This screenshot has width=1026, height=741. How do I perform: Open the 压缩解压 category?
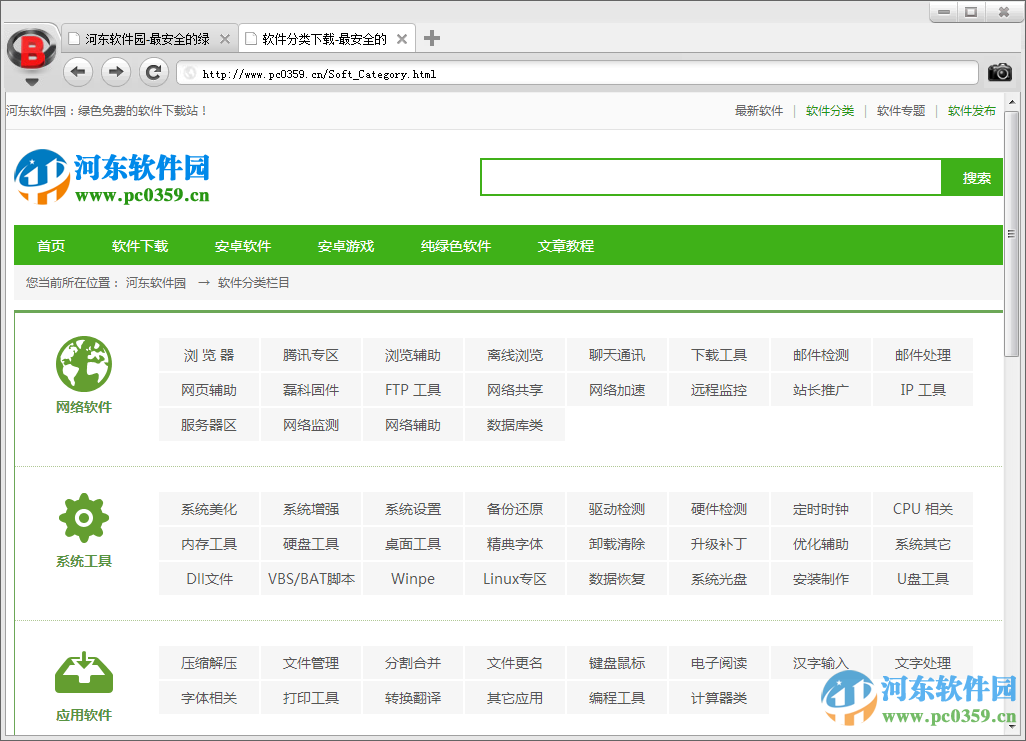click(x=208, y=663)
